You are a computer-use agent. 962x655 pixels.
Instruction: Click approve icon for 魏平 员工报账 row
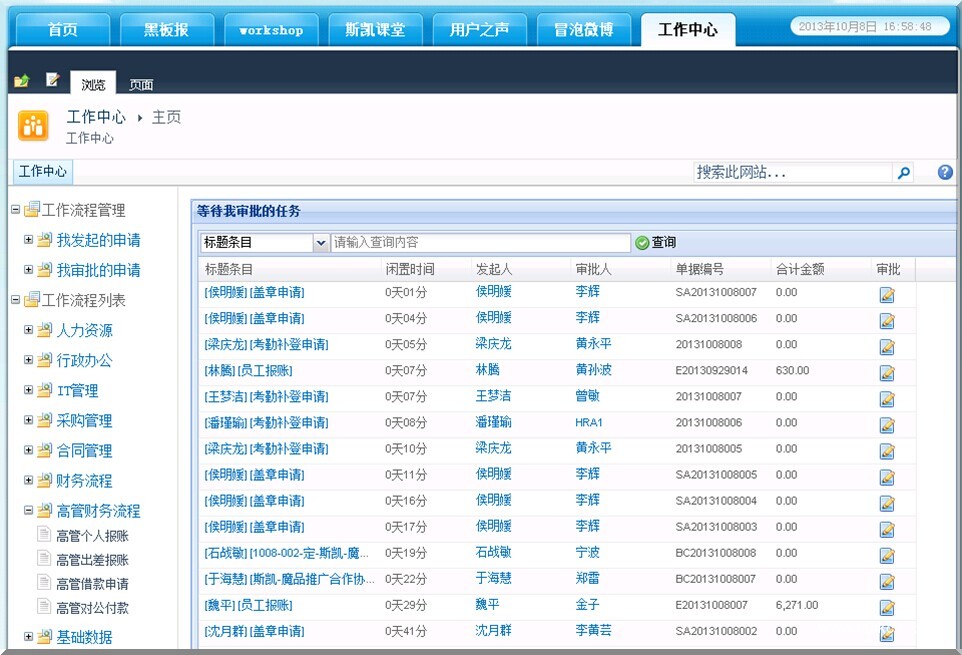[x=886, y=606]
